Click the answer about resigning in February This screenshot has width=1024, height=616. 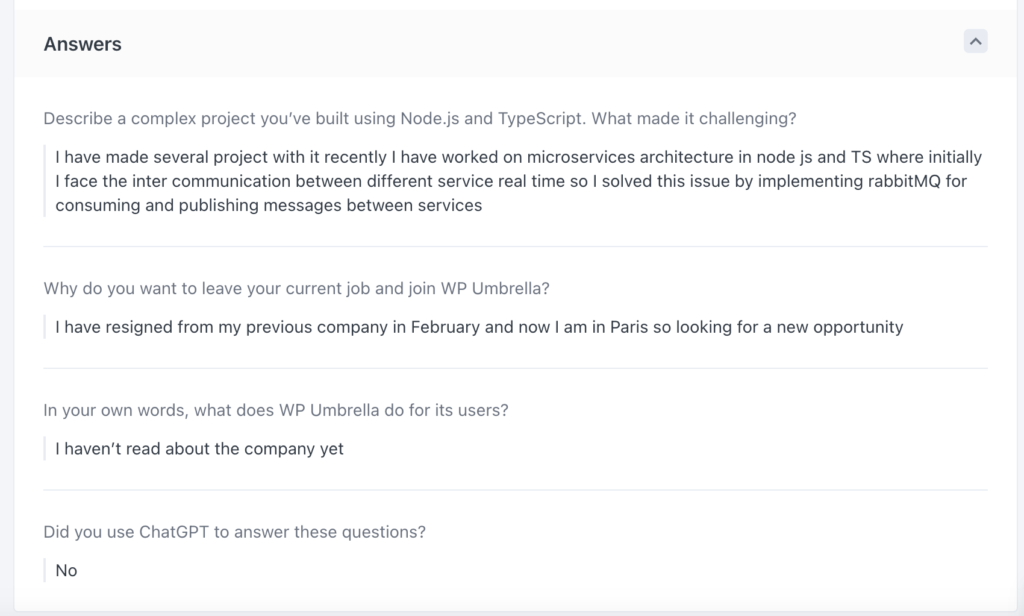[x=479, y=327]
